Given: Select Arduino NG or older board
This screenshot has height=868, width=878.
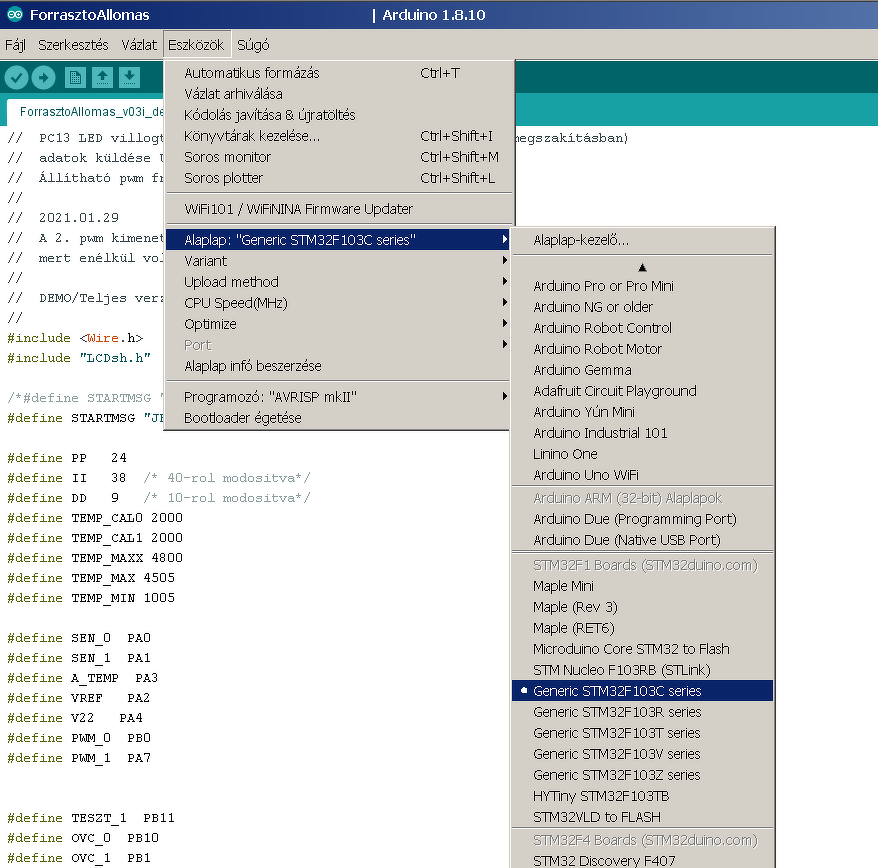Looking at the screenshot, I should [x=642, y=307].
